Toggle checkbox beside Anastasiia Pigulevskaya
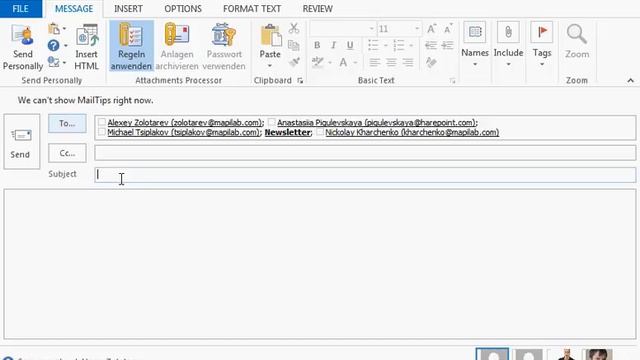The width and height of the screenshot is (640, 360). (271, 122)
